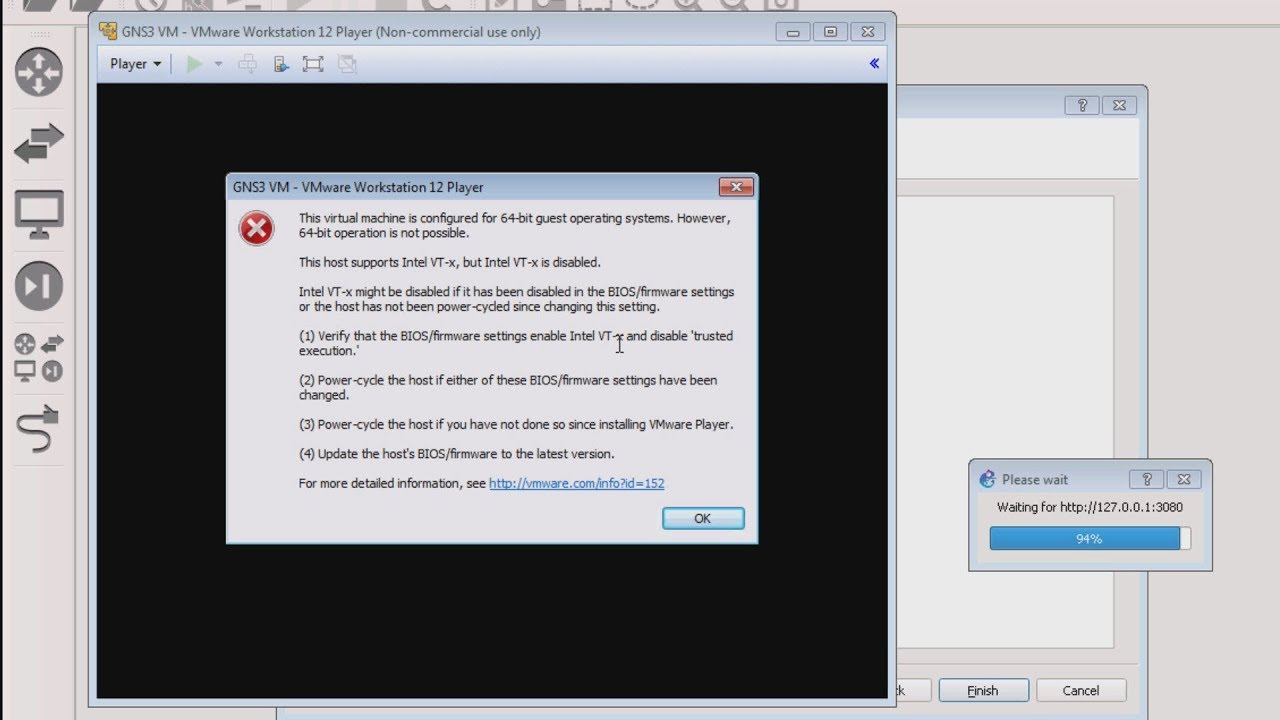Close the Please wait dialog
Screen dimensions: 1280x720
point(1184,480)
